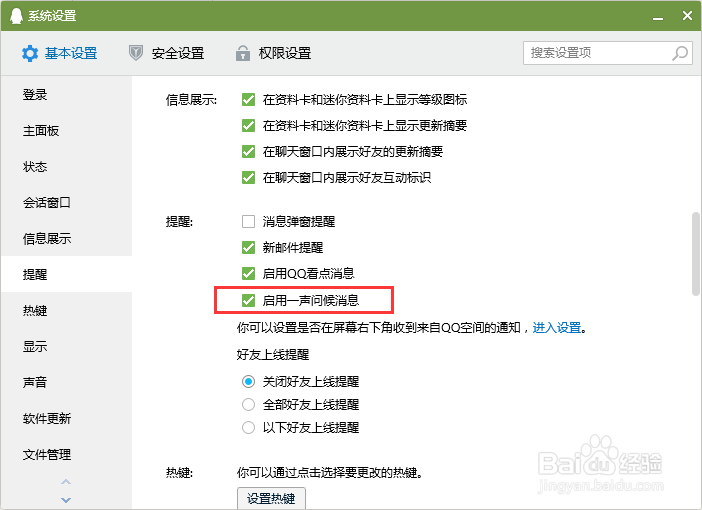Select 关闭好友上线提醒 radio button

coord(248,381)
